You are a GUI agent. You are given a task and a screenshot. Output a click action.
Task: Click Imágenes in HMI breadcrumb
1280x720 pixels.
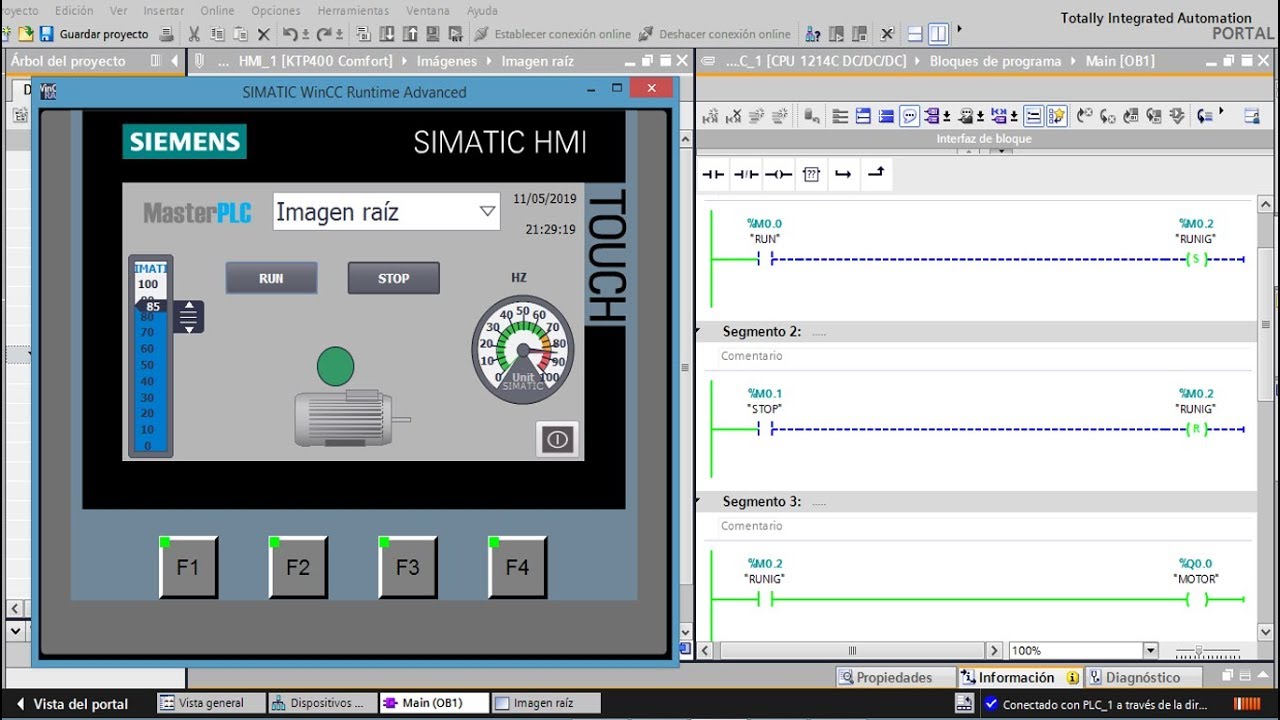click(x=447, y=61)
